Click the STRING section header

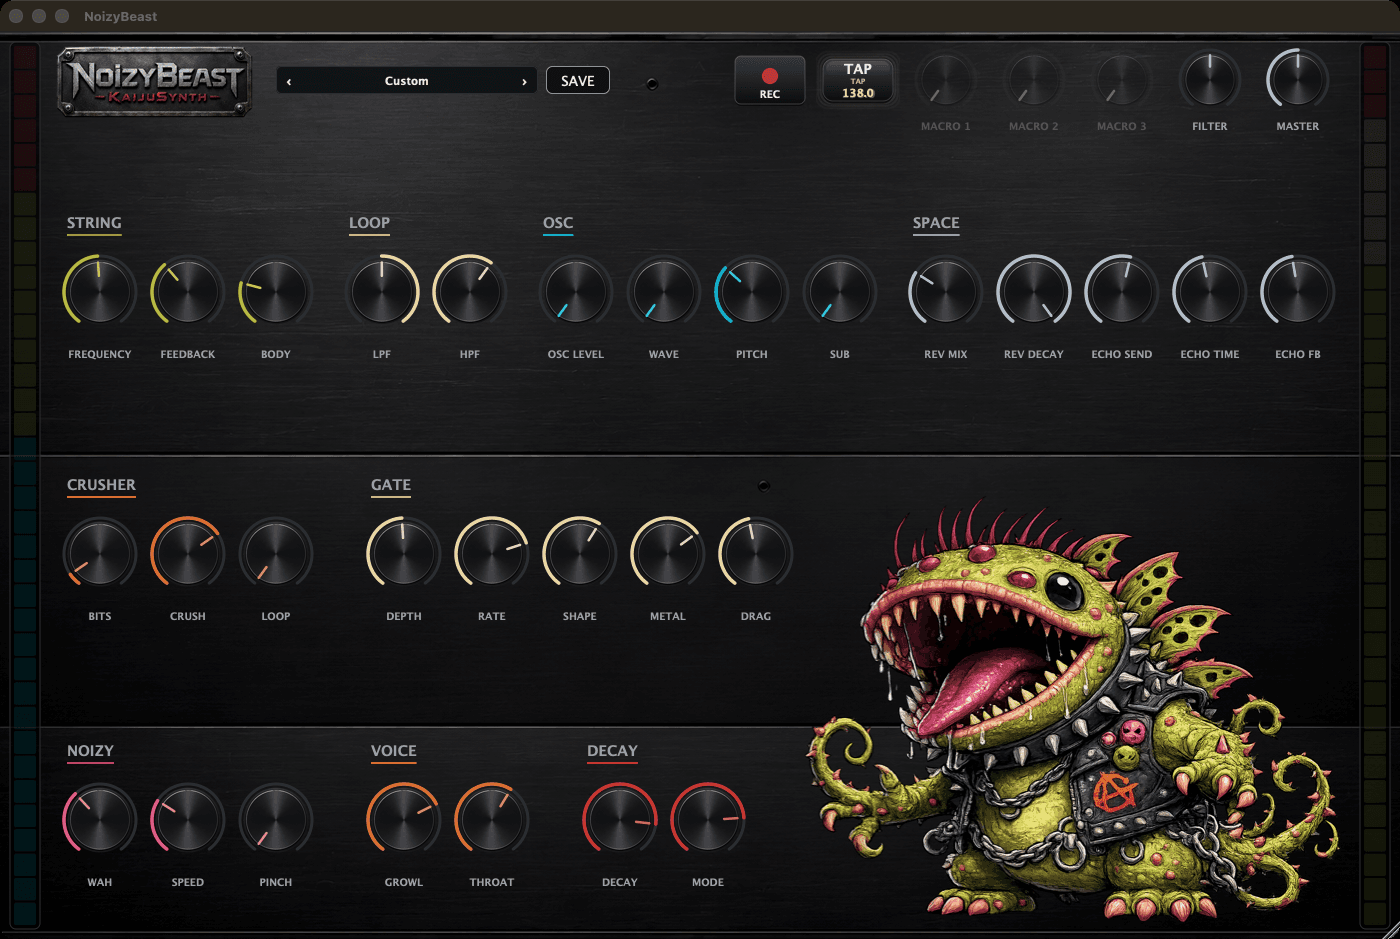pos(94,223)
